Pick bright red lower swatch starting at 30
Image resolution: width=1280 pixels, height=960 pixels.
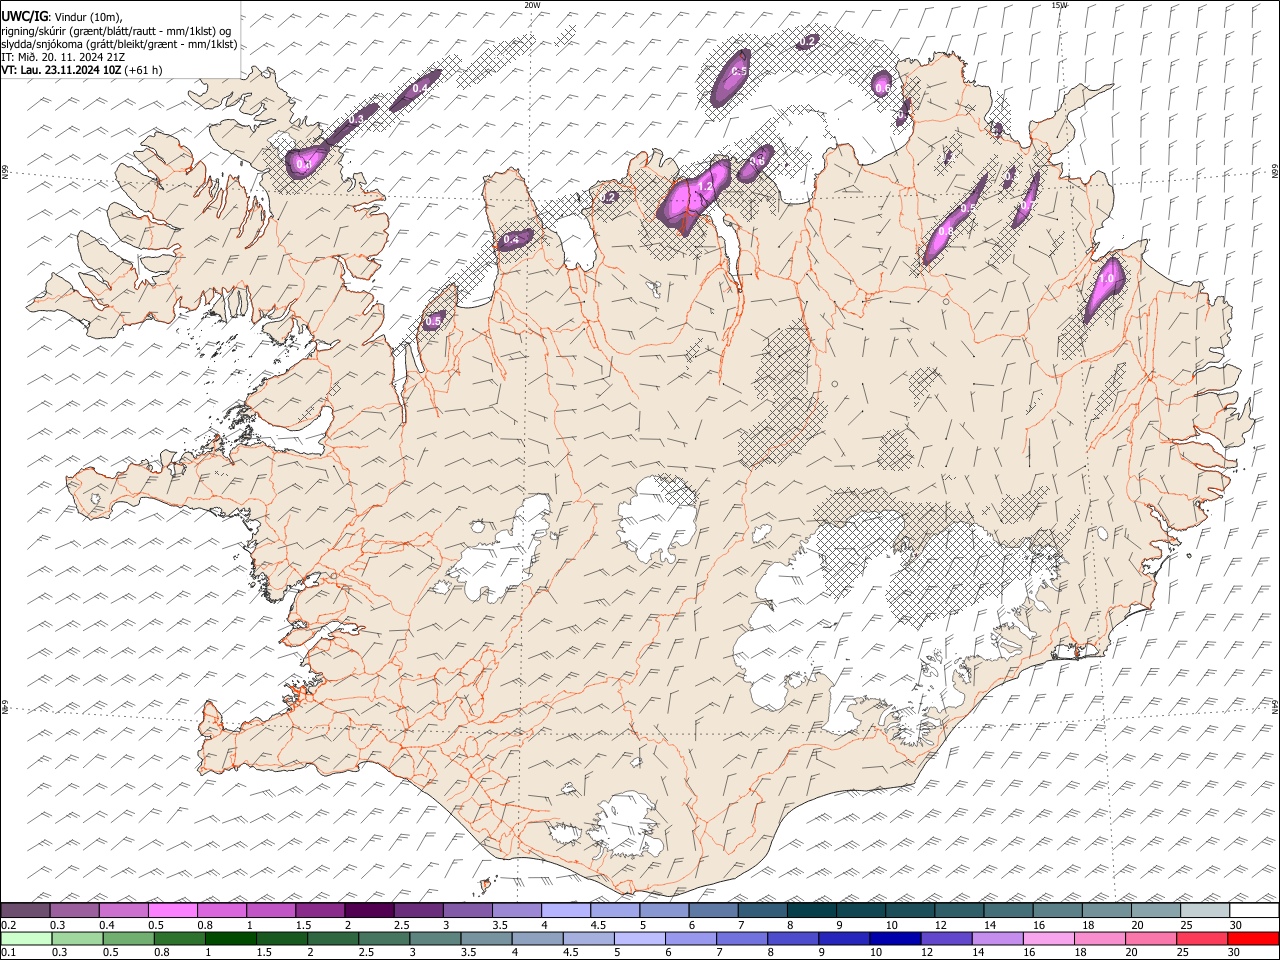[x=1253, y=938]
